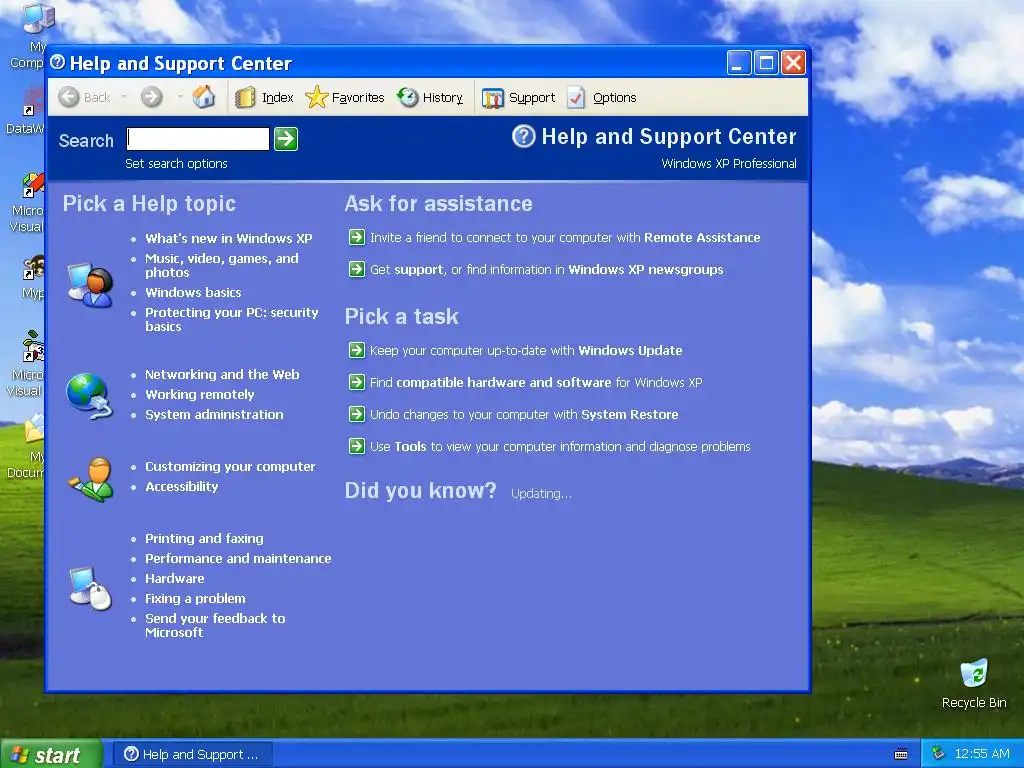Open compatible hardware and software link
This screenshot has height=768, width=1024.
[536, 383]
